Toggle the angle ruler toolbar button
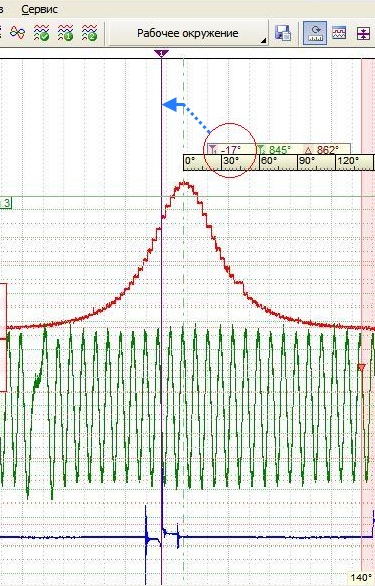This screenshot has height=586, width=375. 315,33
